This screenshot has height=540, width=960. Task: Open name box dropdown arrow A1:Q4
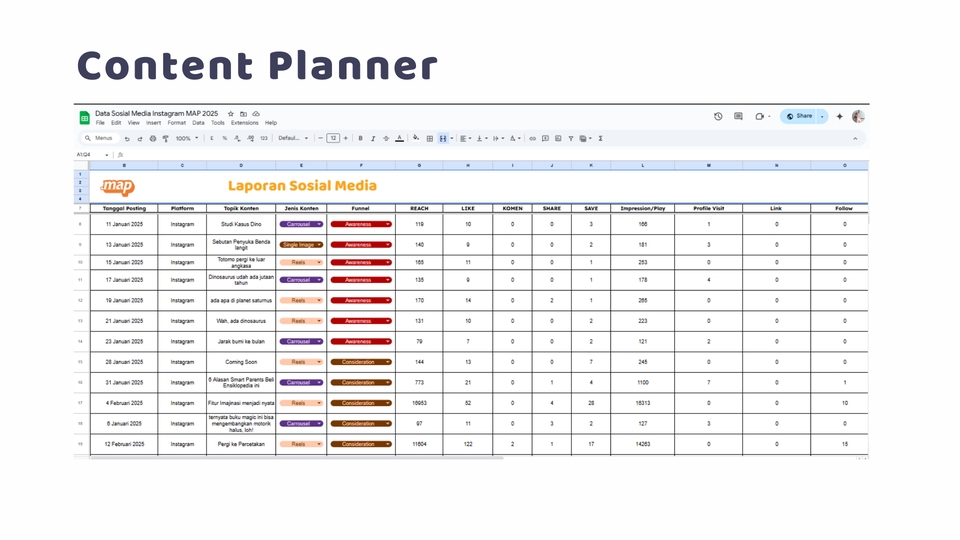click(107, 155)
